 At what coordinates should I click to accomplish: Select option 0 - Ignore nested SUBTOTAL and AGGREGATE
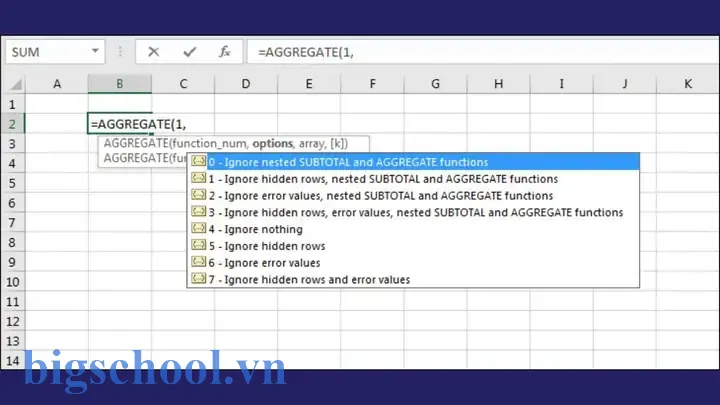(413, 162)
